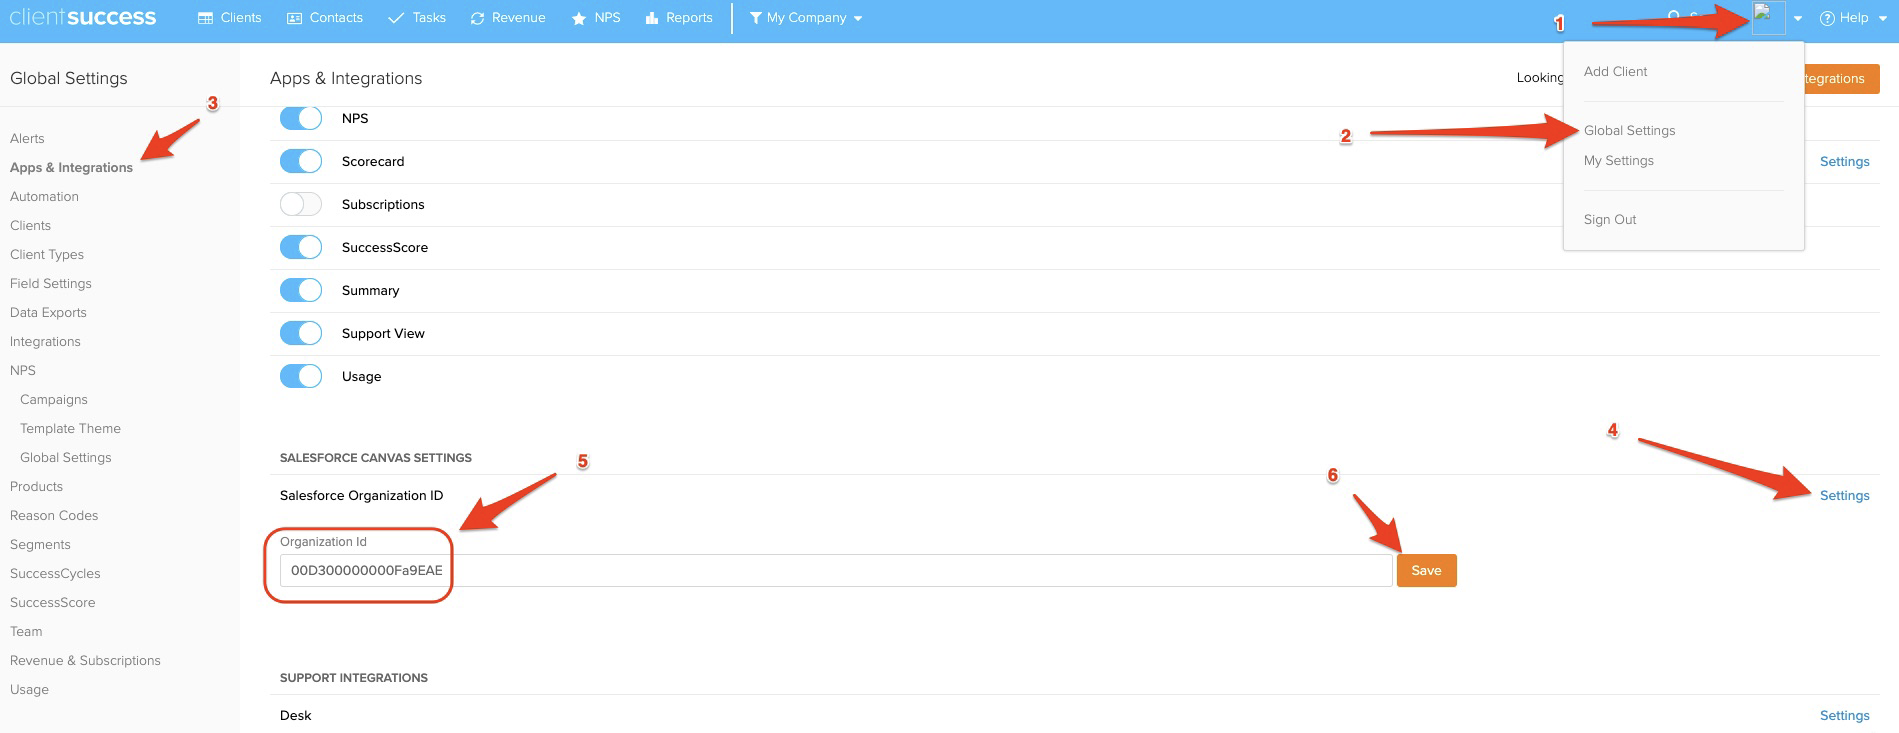Open Products in the sidebar

36,486
